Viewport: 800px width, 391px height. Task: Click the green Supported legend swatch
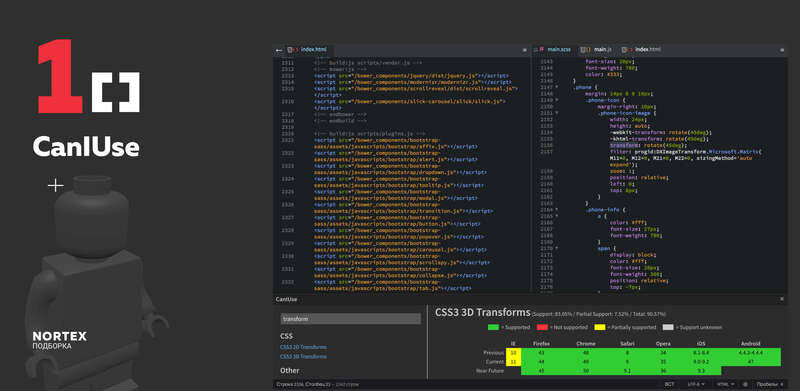493,327
